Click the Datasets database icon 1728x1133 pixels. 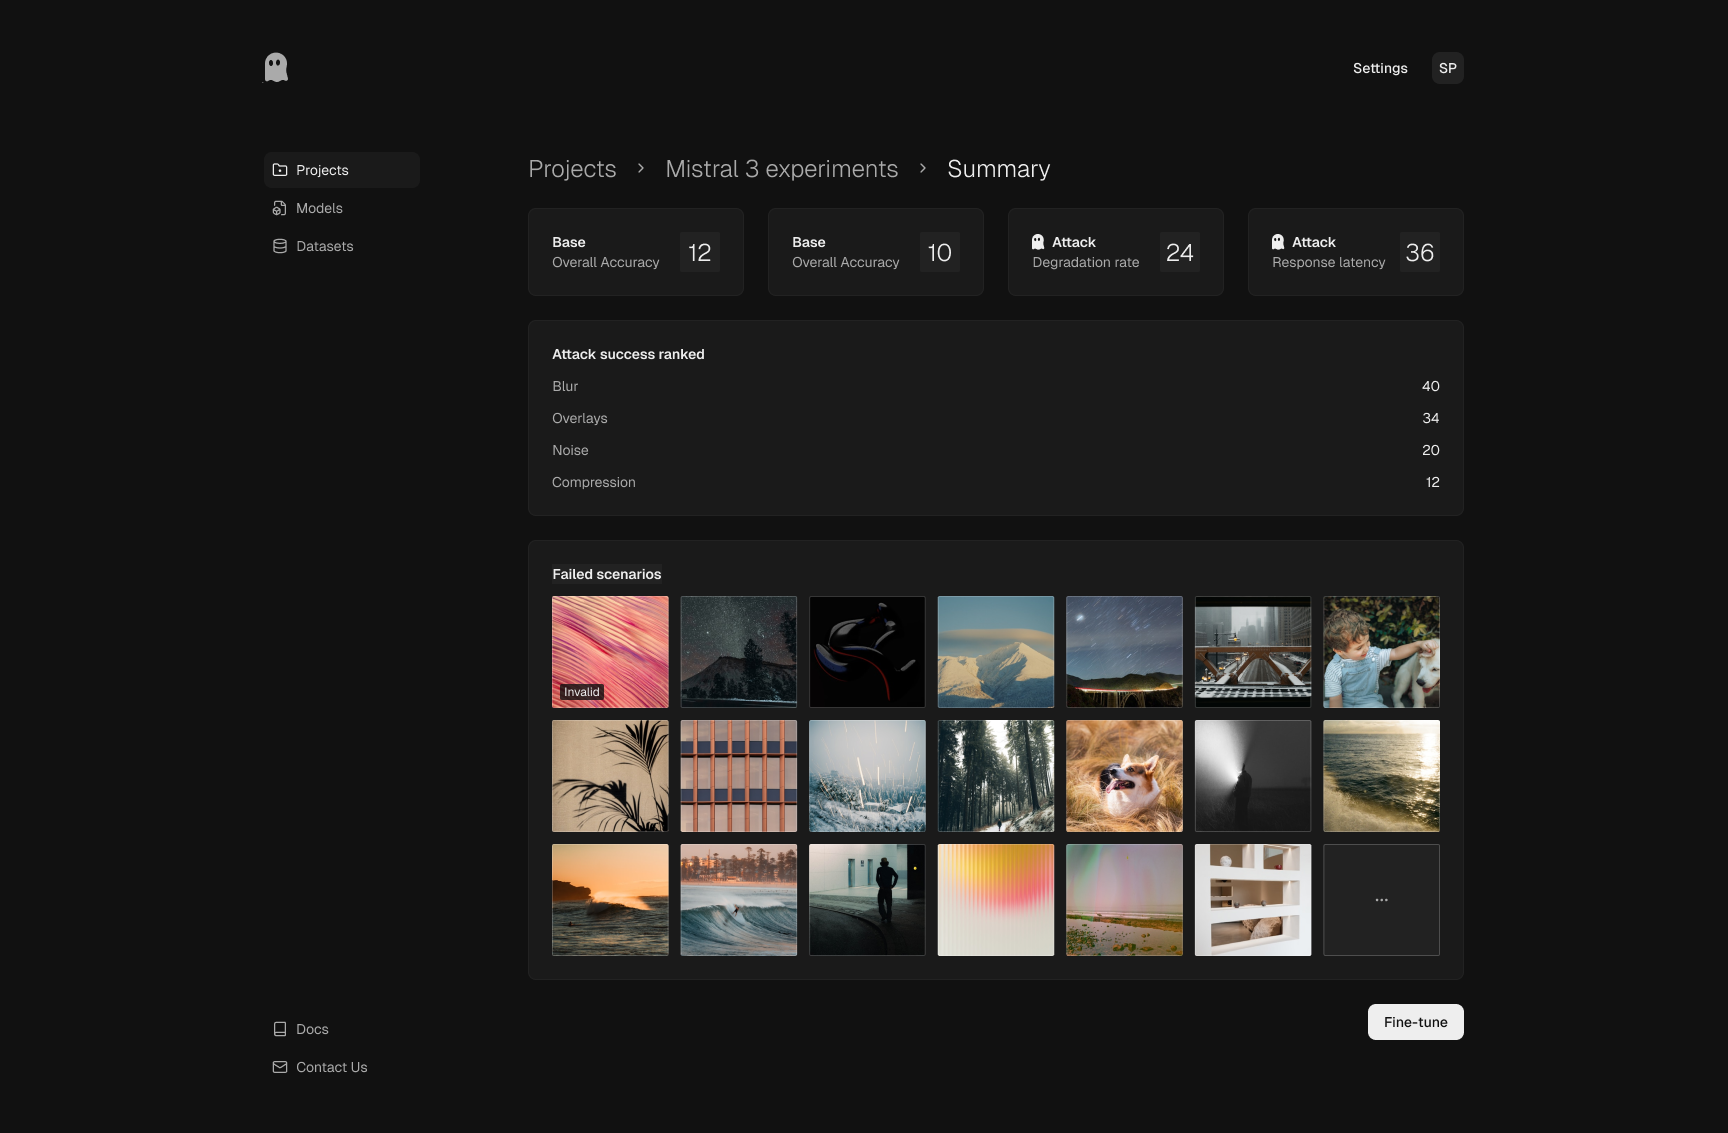click(280, 246)
